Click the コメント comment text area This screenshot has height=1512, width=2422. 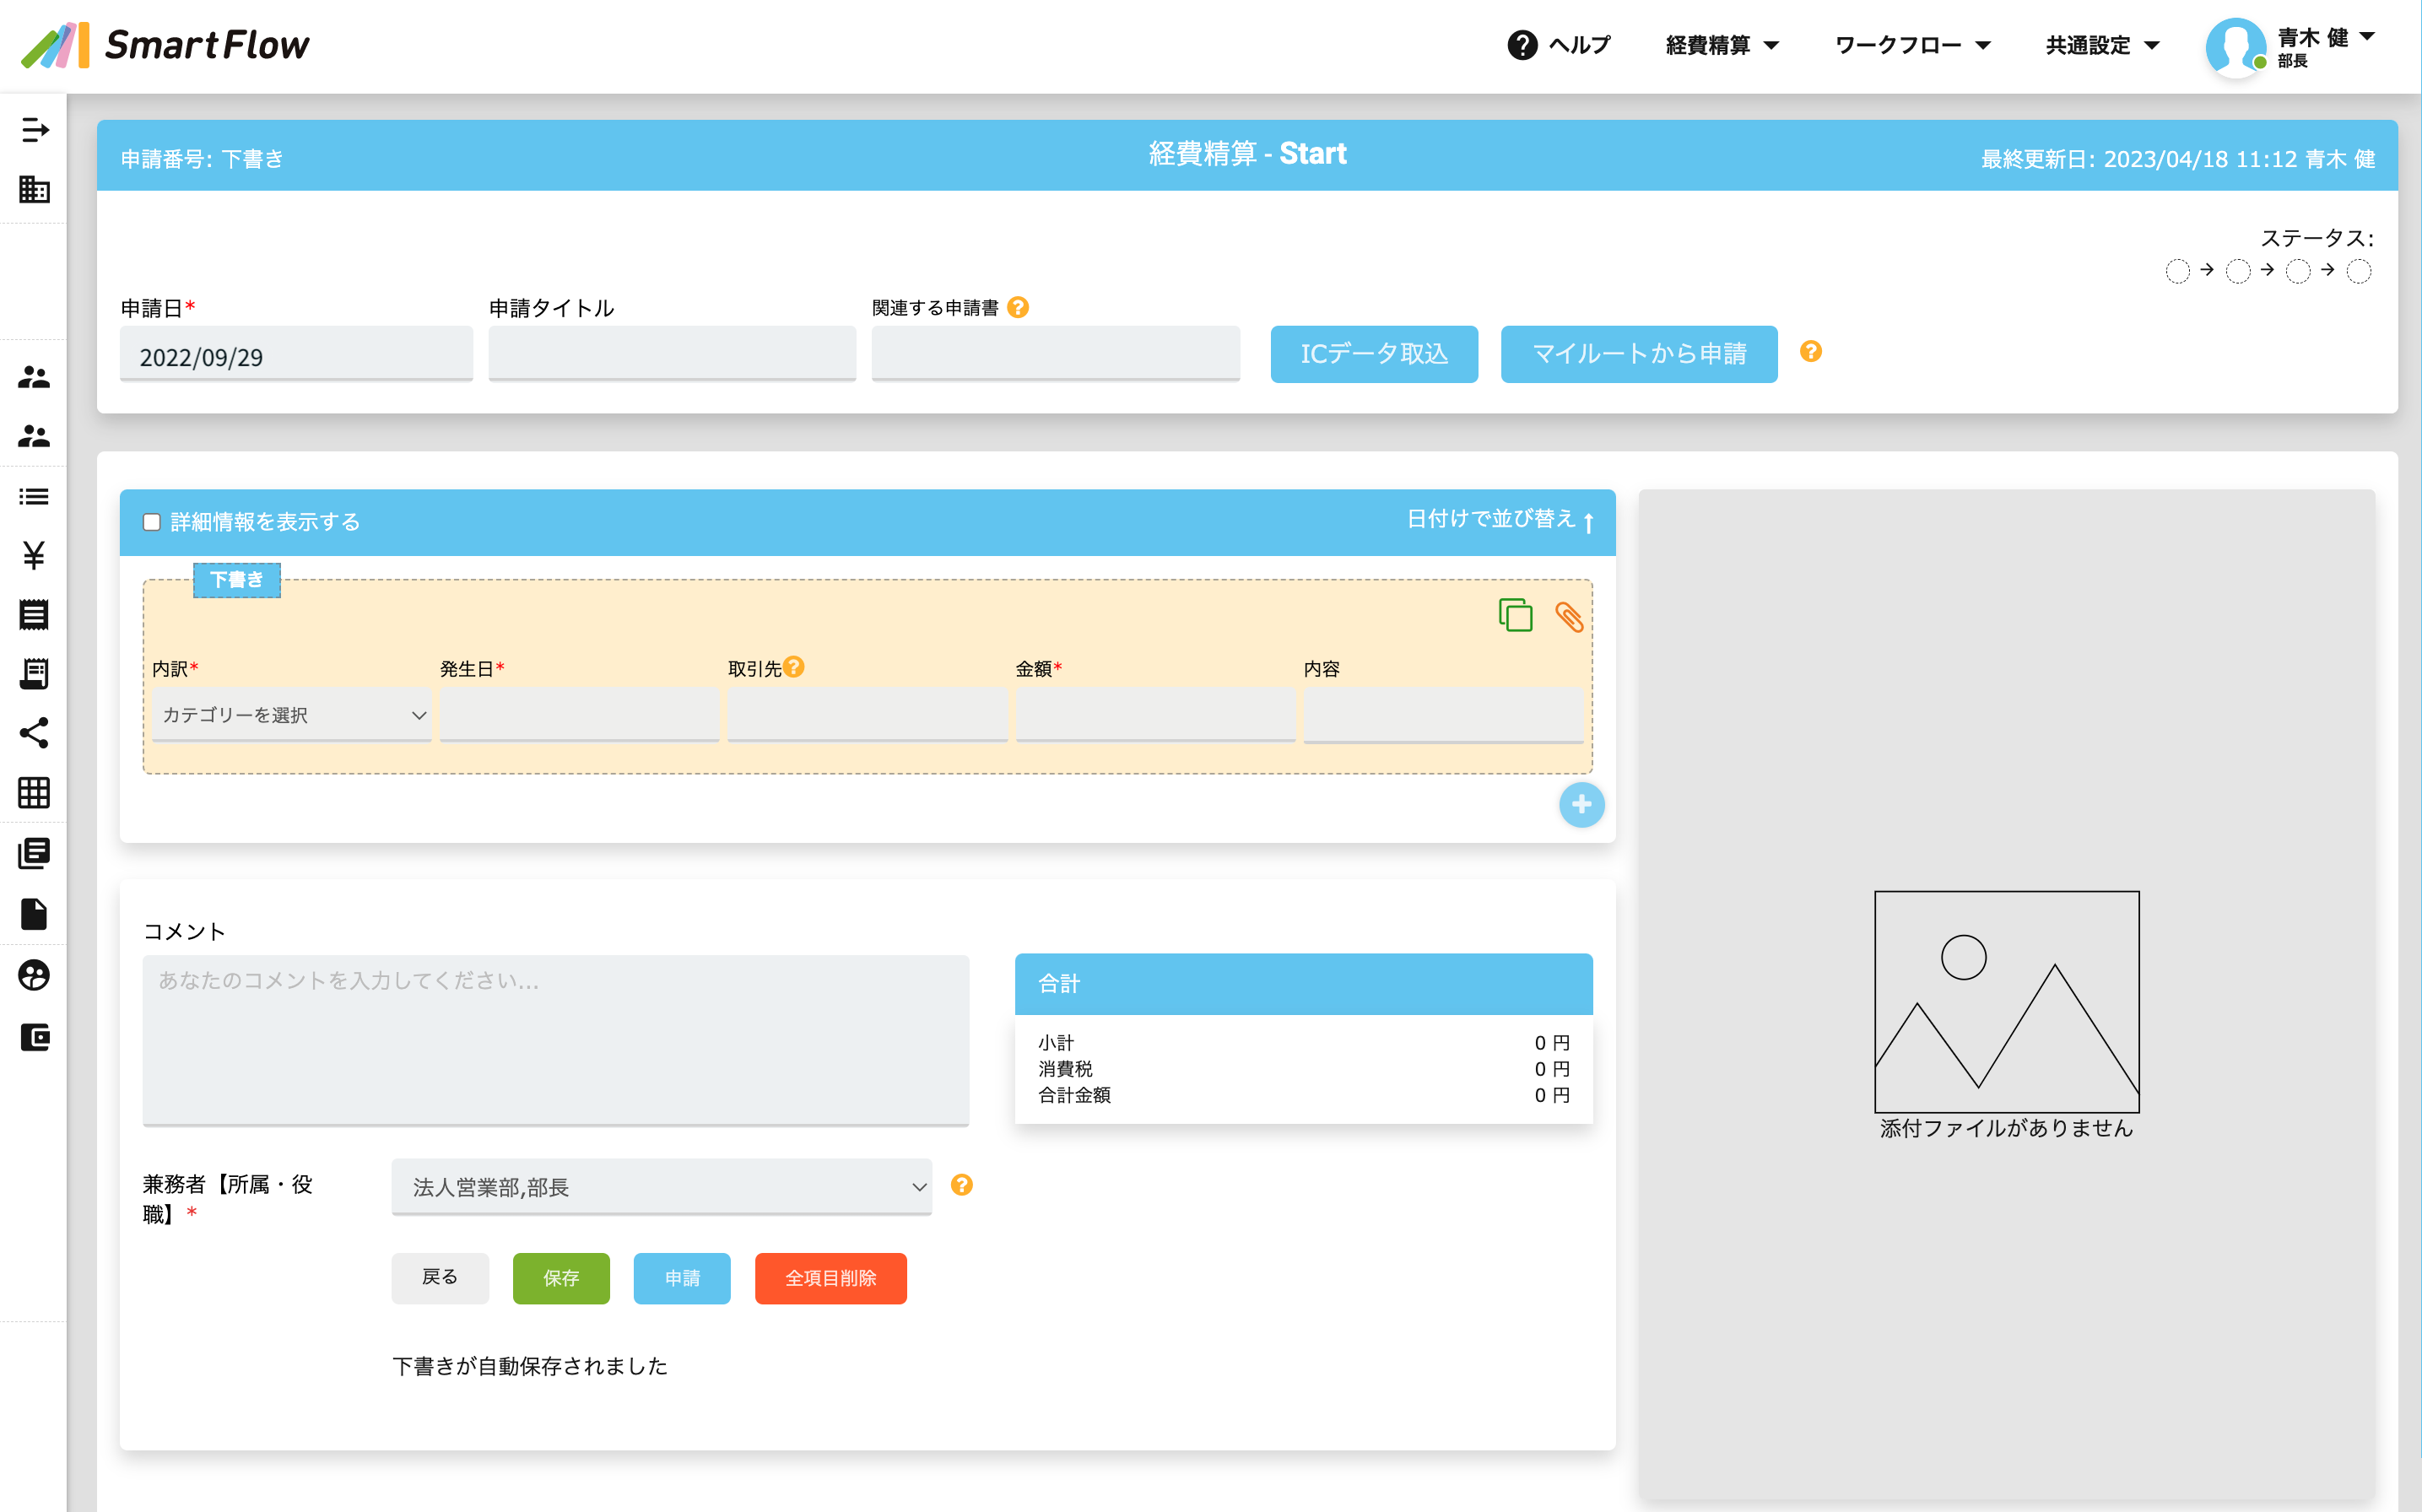[x=555, y=1039]
